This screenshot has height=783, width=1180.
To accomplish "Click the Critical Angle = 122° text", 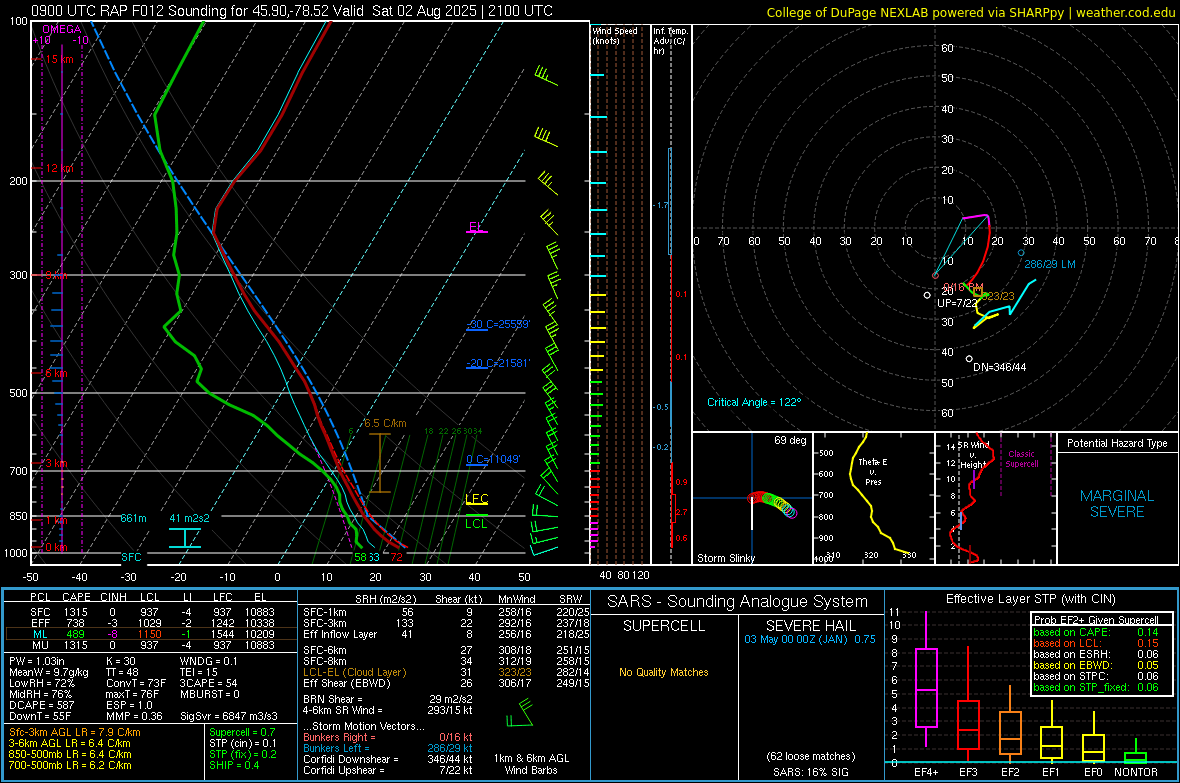I will 754,402.
